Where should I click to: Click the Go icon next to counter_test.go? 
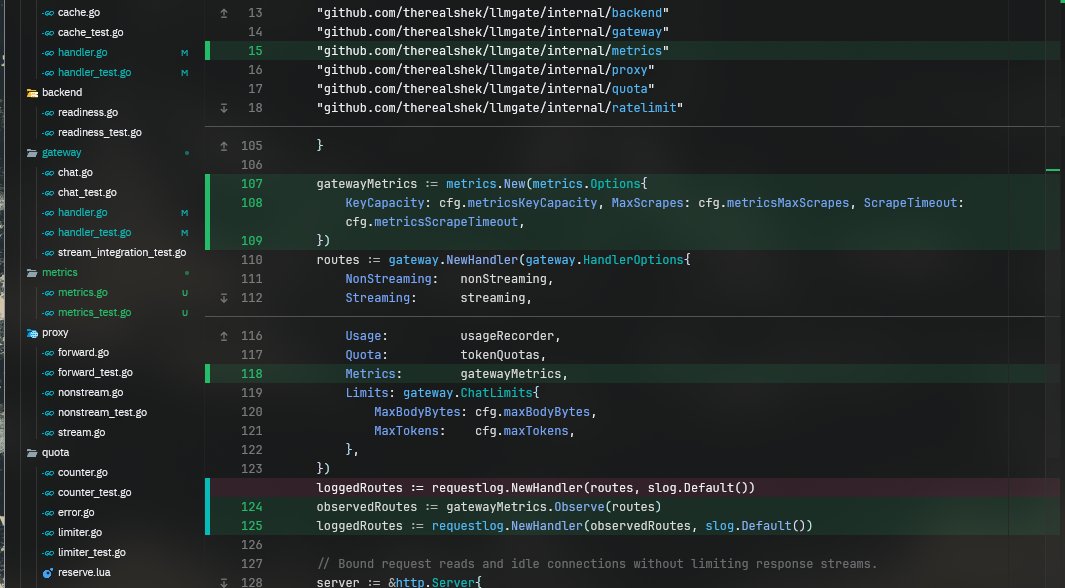48,493
